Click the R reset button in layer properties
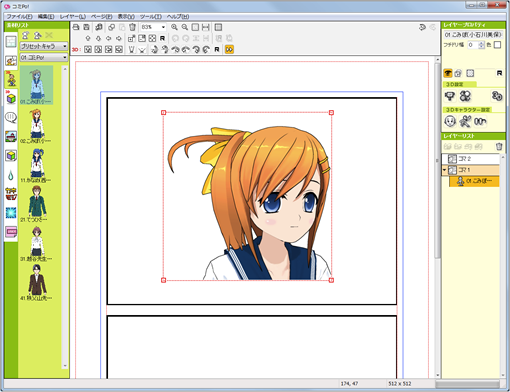Image resolution: width=510 pixels, height=392 pixels. click(x=499, y=73)
